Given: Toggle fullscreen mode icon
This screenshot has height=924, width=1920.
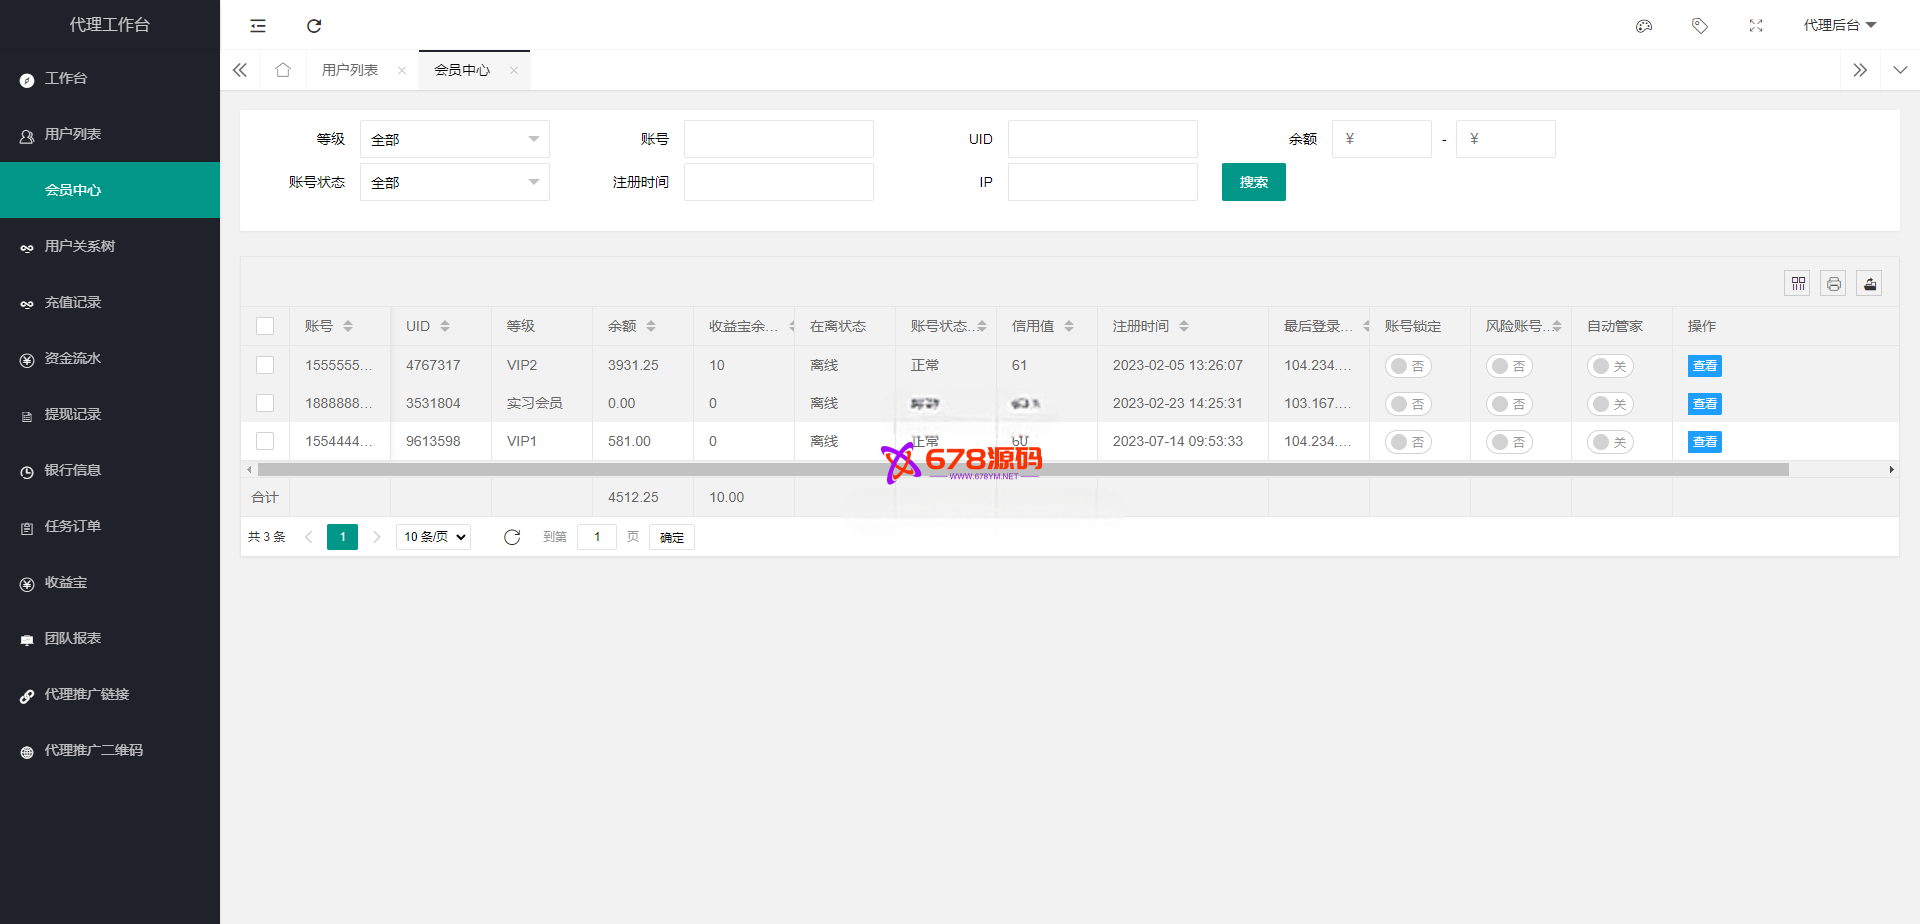Looking at the screenshot, I should [1756, 26].
